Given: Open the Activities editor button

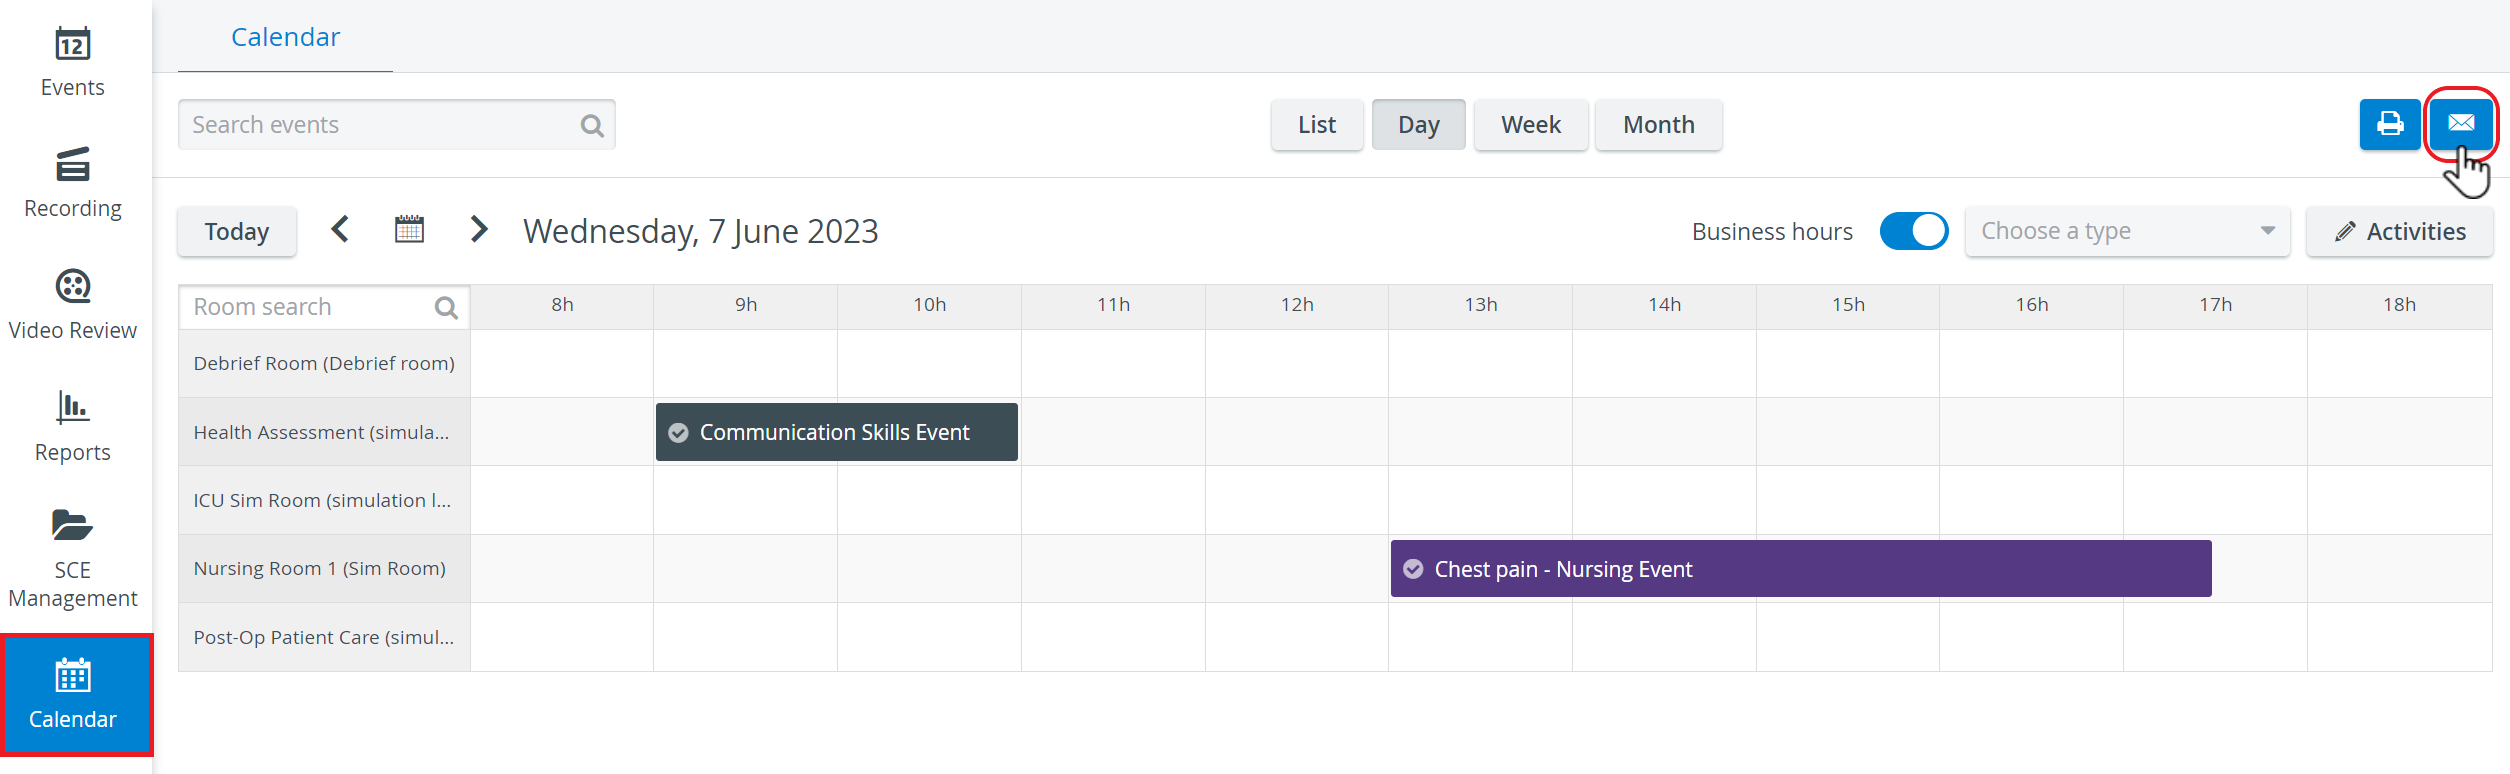Looking at the screenshot, I should click(2399, 231).
